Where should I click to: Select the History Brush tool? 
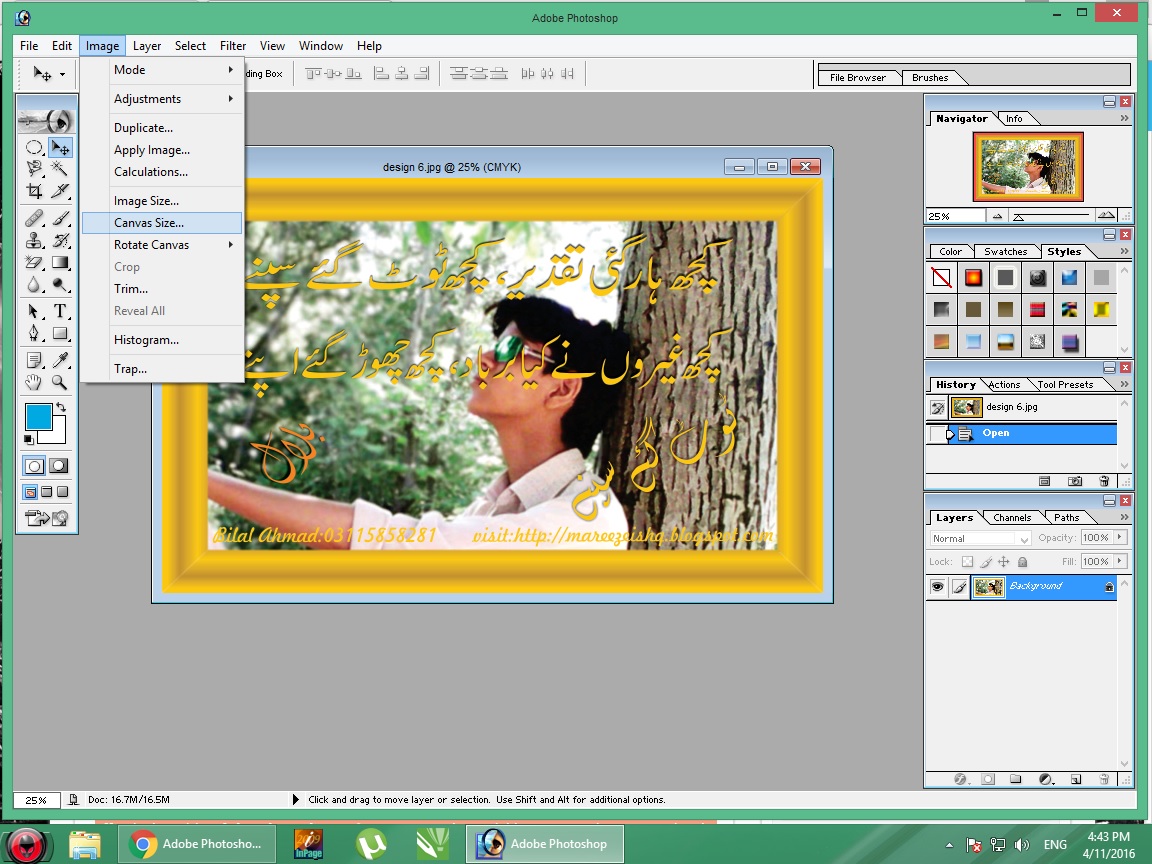click(x=60, y=240)
